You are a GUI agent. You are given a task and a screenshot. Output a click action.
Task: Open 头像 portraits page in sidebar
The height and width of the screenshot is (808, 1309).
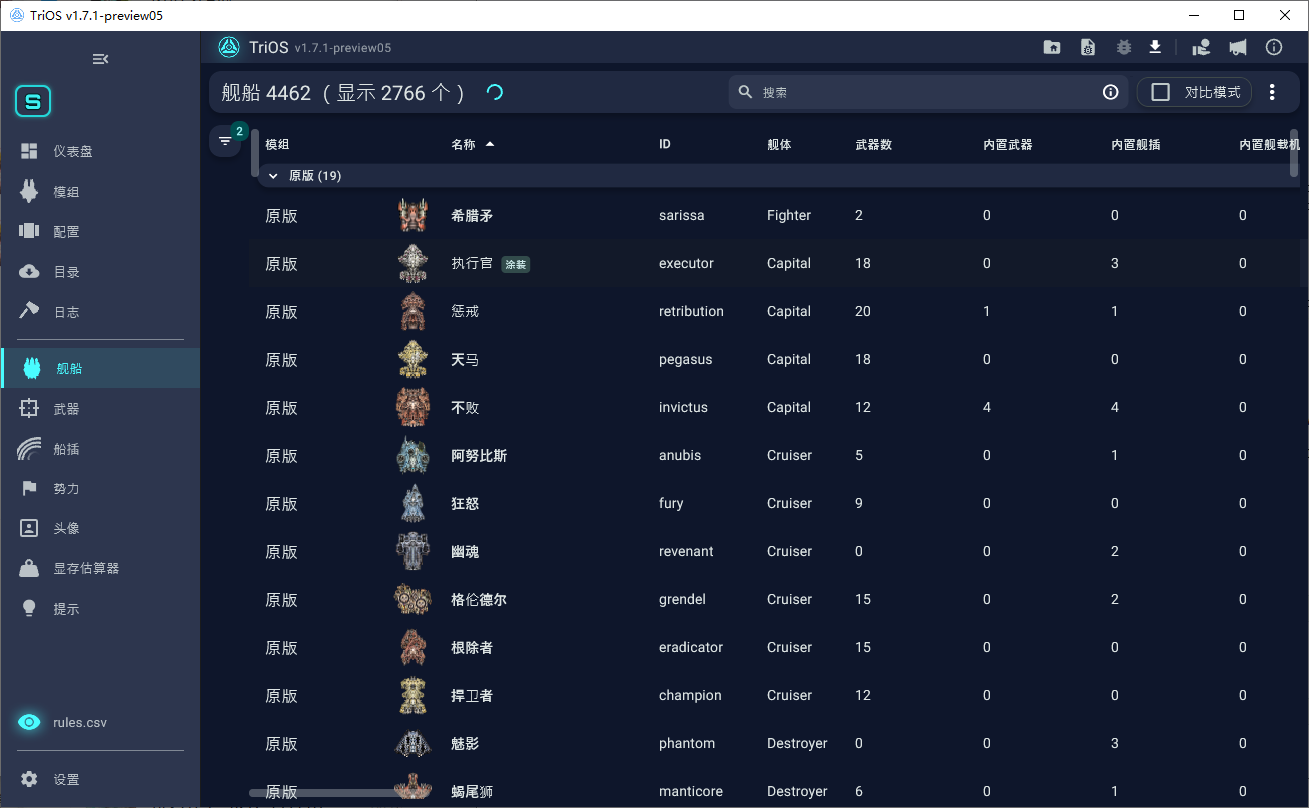[x=100, y=528]
